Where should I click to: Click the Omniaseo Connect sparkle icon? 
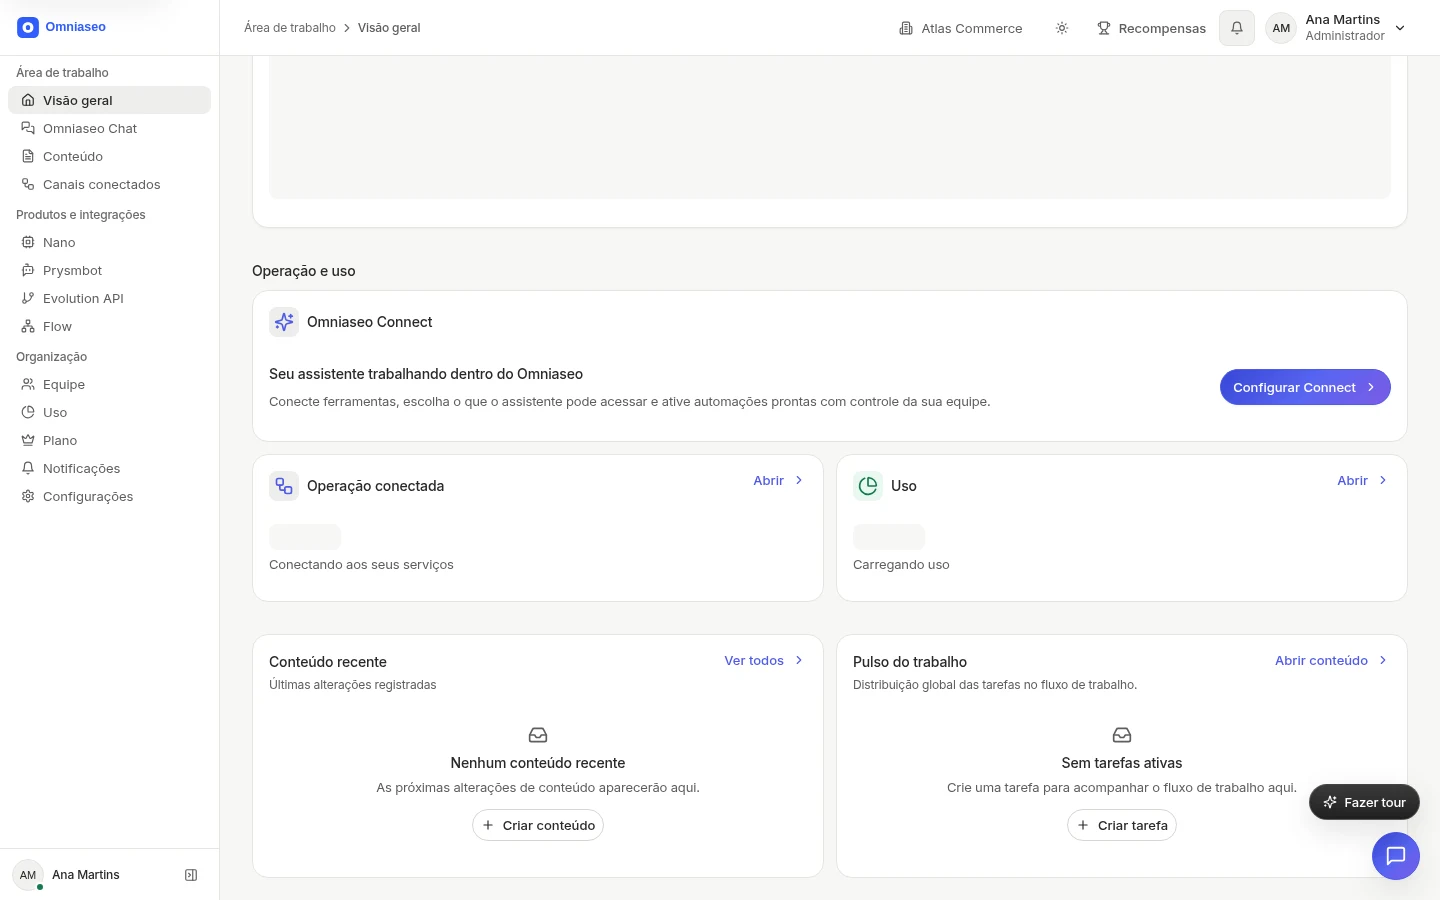[284, 322]
